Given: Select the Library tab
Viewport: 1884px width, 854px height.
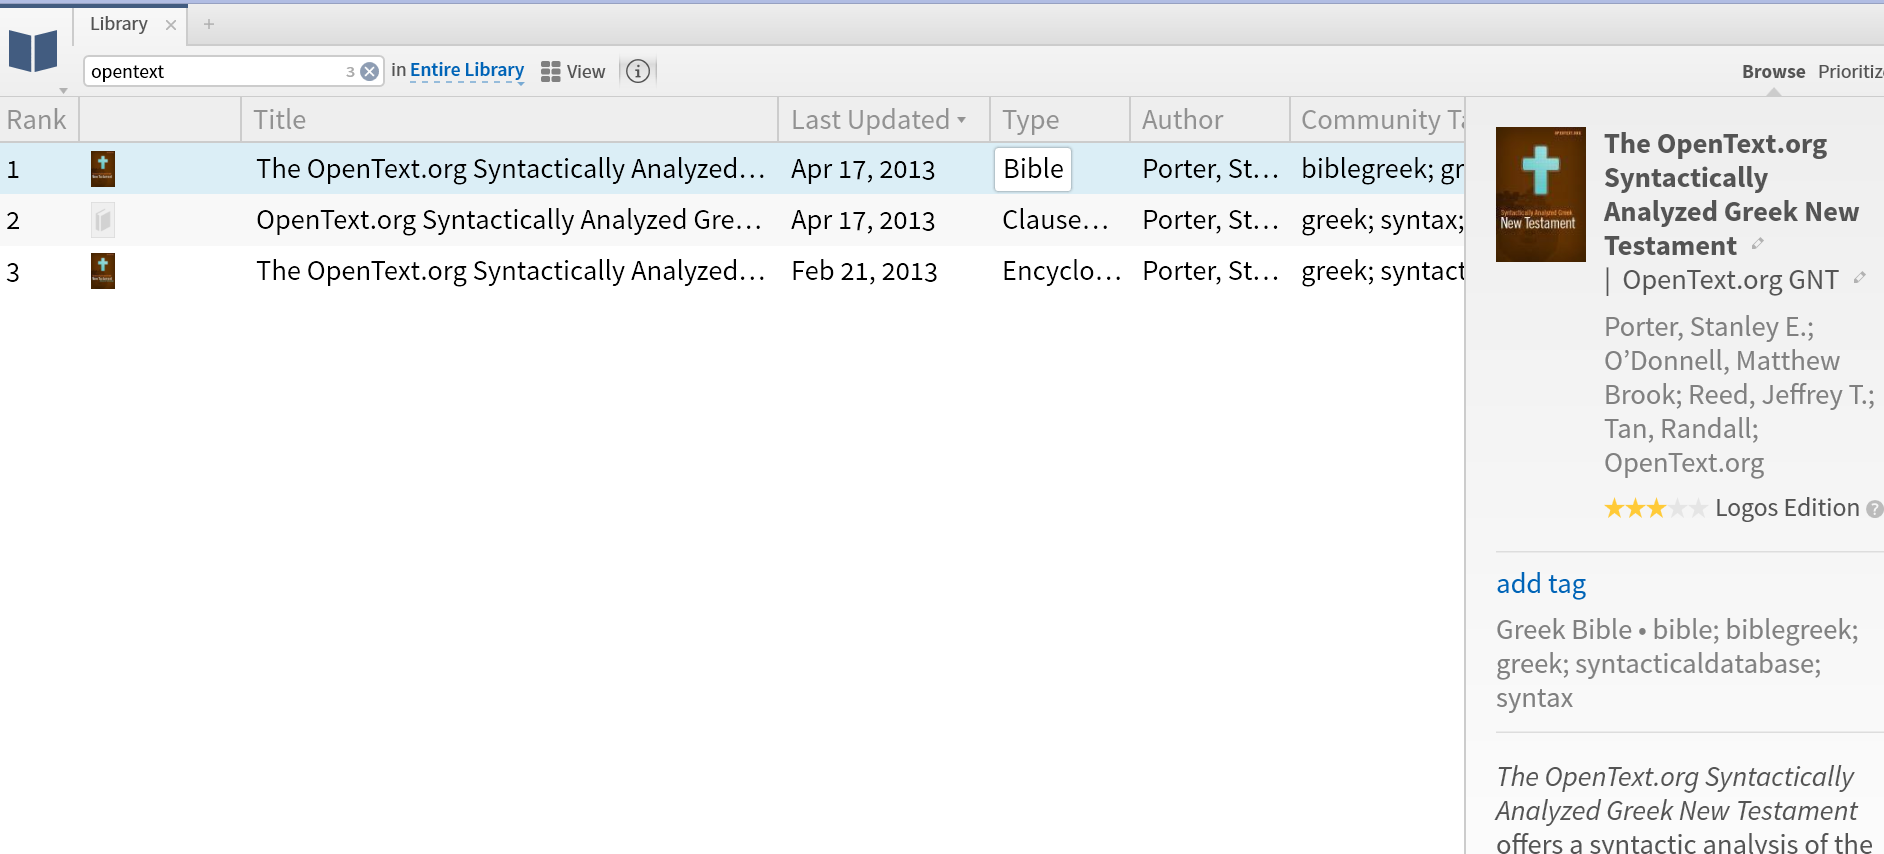Looking at the screenshot, I should tap(119, 24).
